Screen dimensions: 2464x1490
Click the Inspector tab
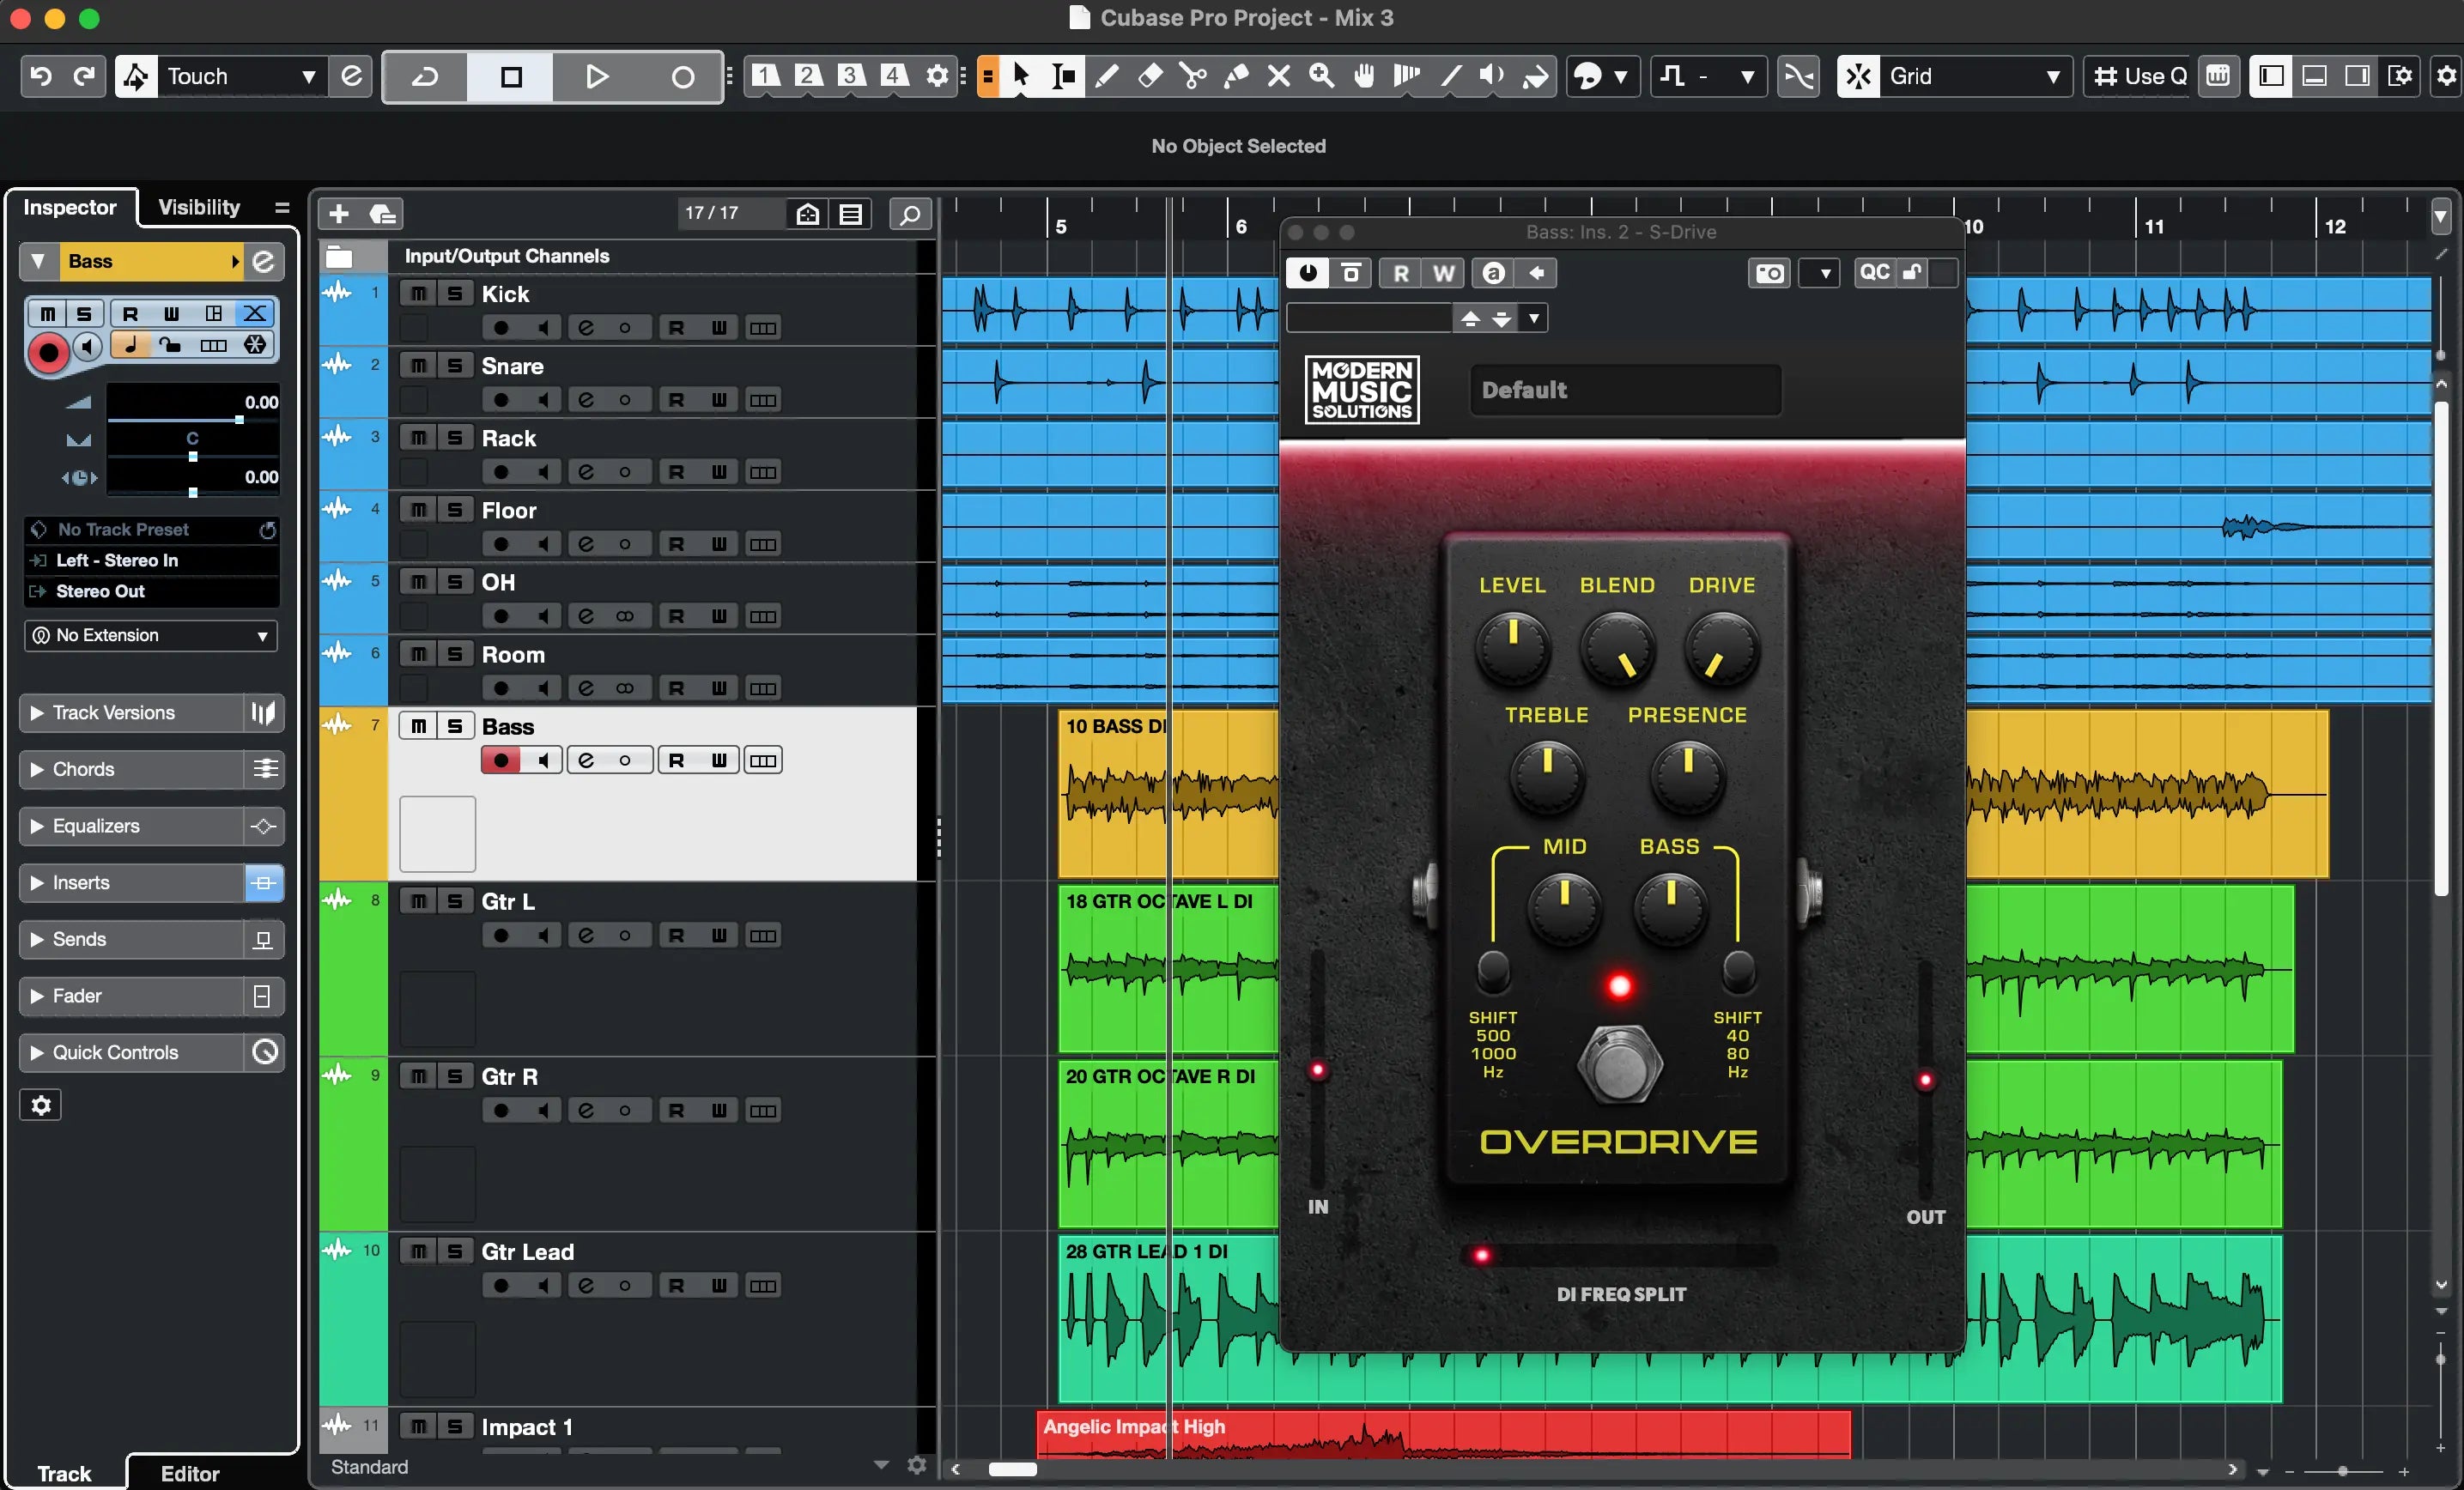point(67,208)
